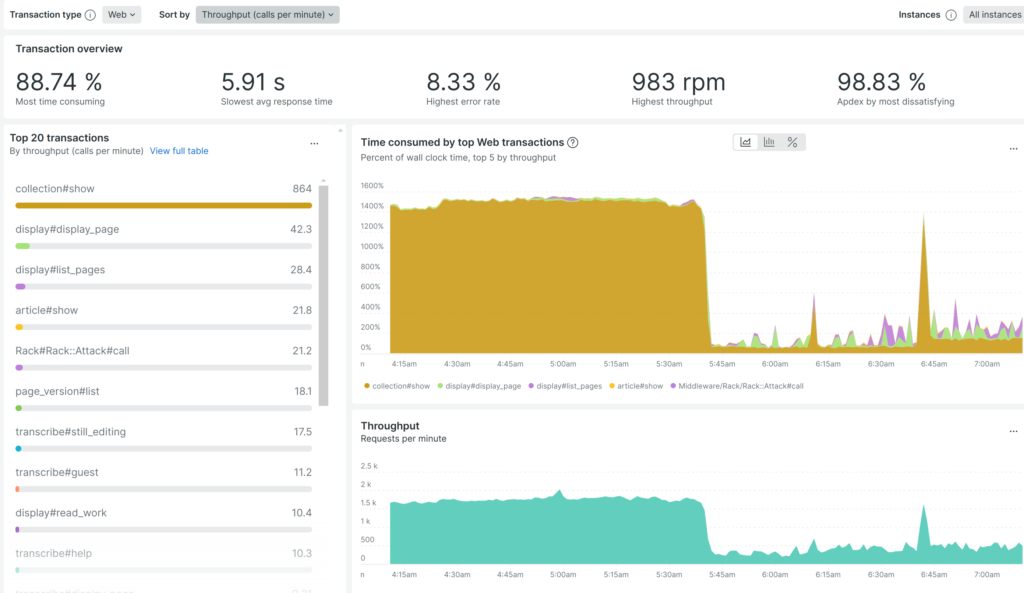
Task: Open the Web transaction type dropdown
Action: pyautogui.click(x=121, y=14)
